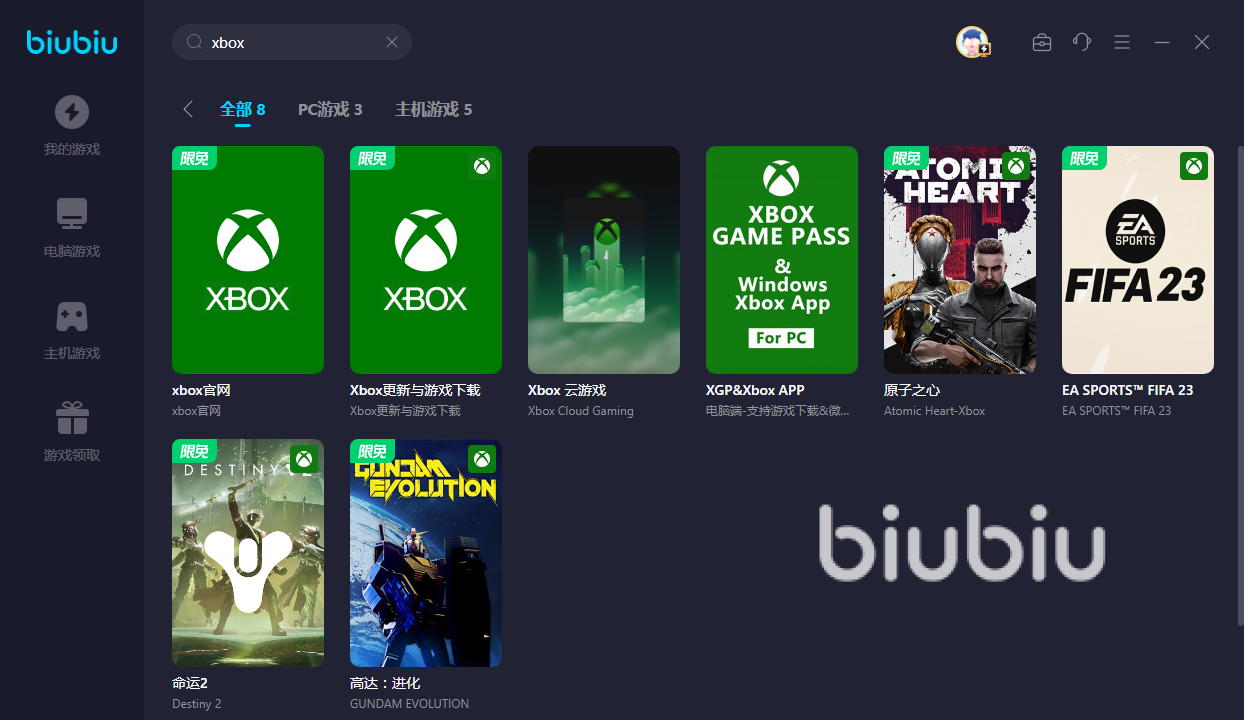Switch to the PC游戏 3 tab
This screenshot has width=1244, height=720.
(x=330, y=109)
